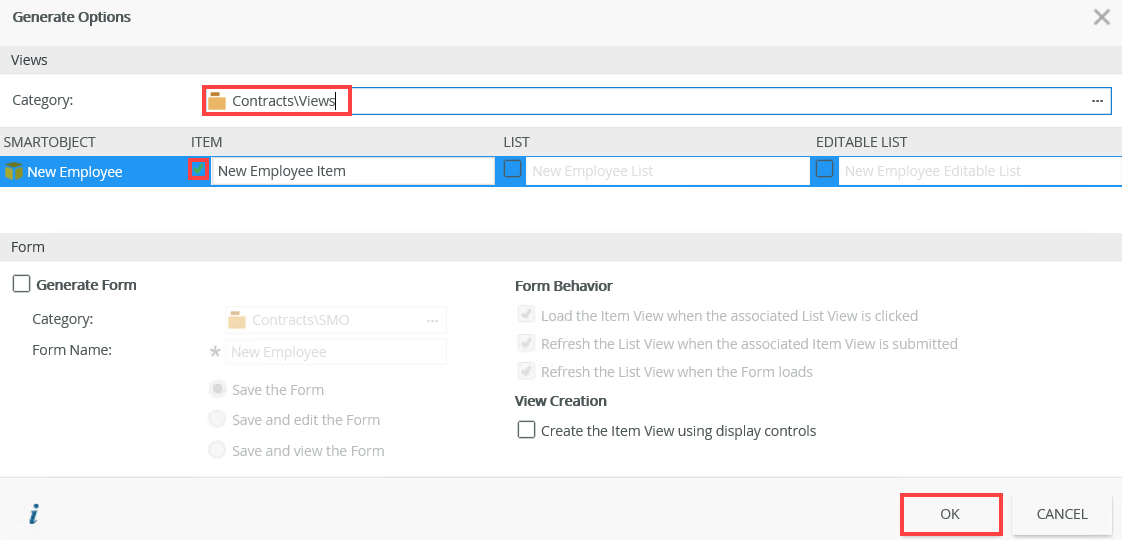Click the CANCEL button
This screenshot has height=540, width=1122.
[1062, 514]
